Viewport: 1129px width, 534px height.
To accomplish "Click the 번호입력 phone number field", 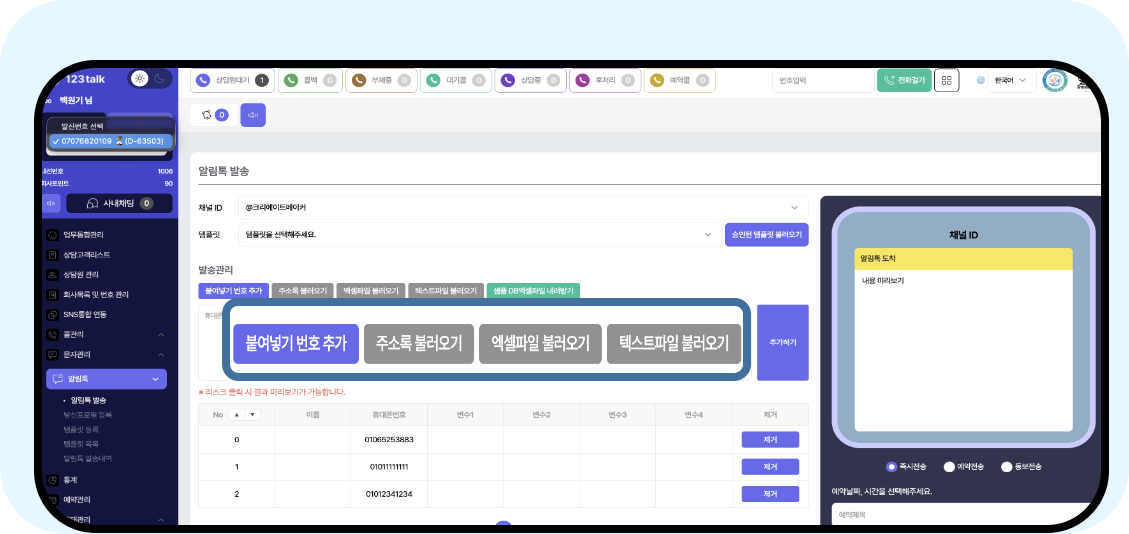I will [822, 81].
